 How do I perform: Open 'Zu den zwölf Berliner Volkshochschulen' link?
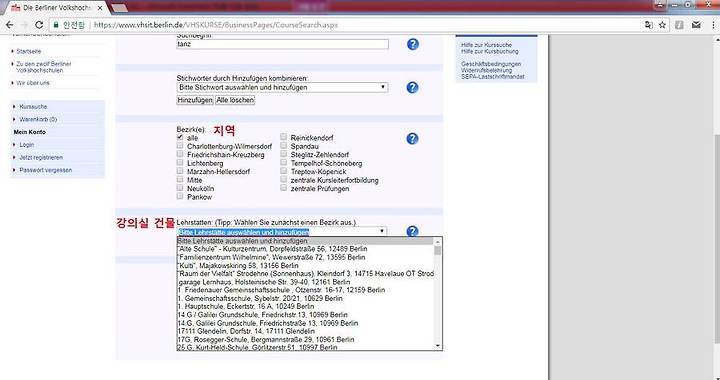click(44, 67)
